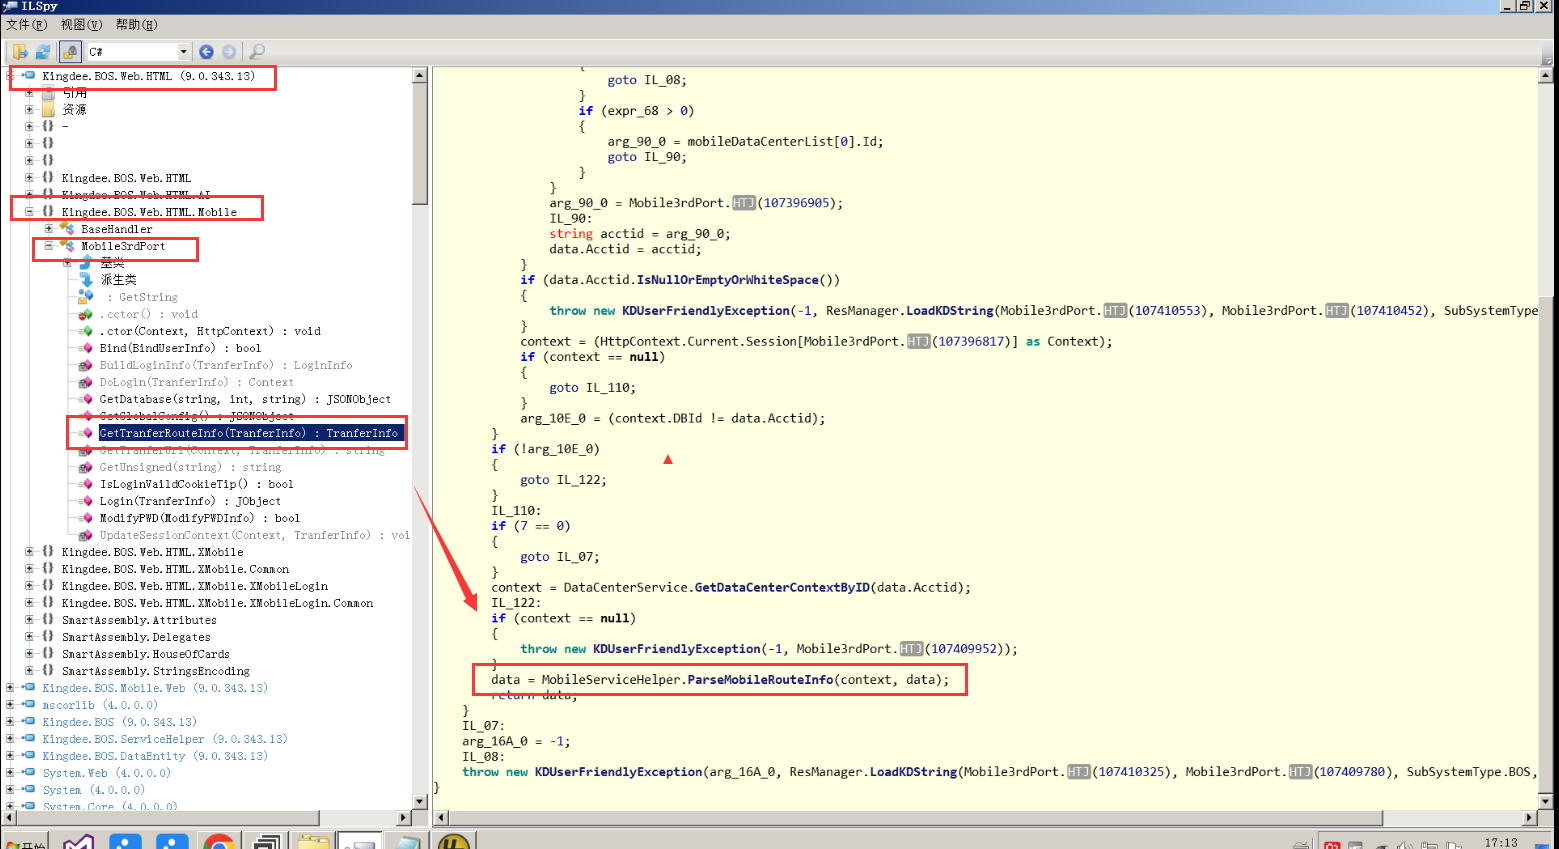This screenshot has height=849, width=1559.
Task: Click the GetTranferRouteInfo method icon
Action: coord(87,433)
